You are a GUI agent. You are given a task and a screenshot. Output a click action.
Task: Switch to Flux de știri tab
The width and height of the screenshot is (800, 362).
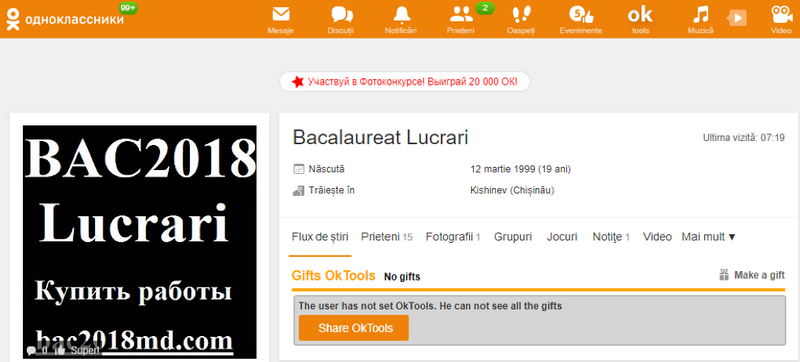coord(320,237)
